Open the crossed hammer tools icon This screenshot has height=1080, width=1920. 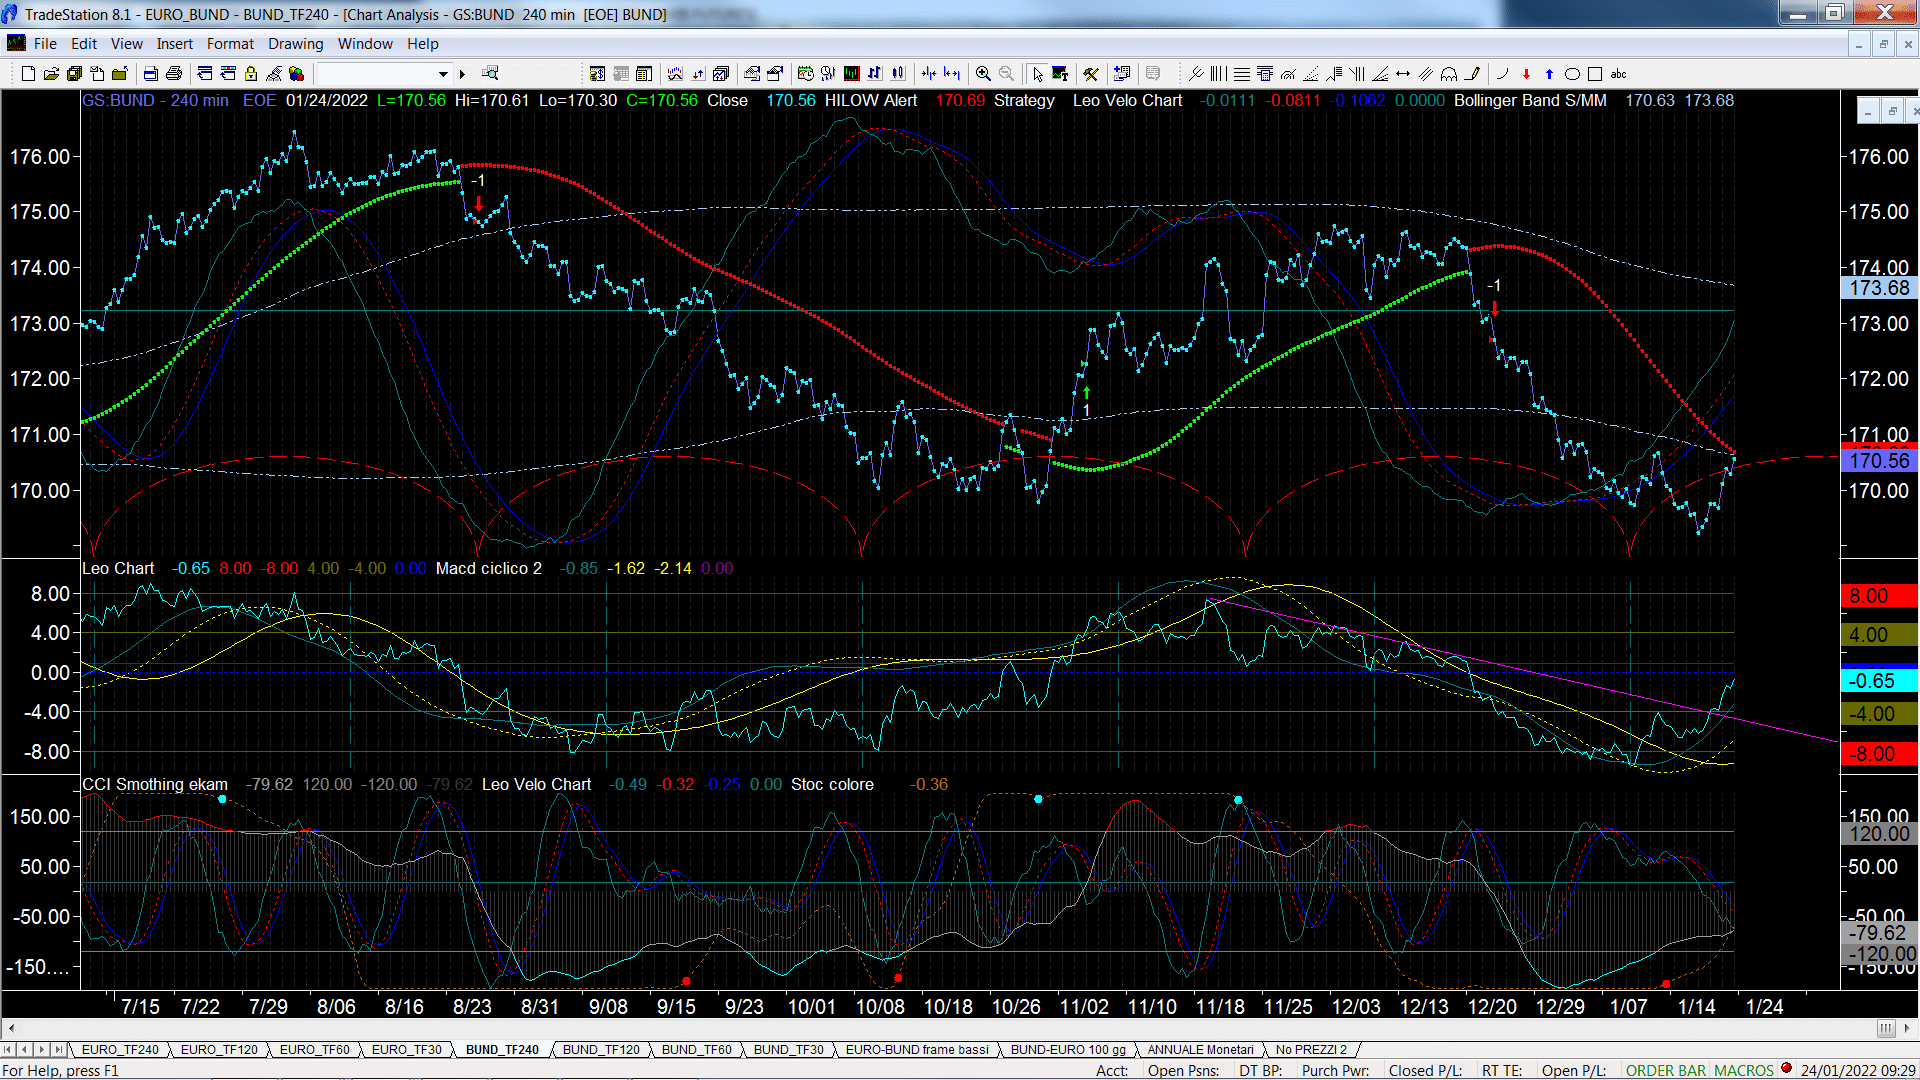point(1090,74)
